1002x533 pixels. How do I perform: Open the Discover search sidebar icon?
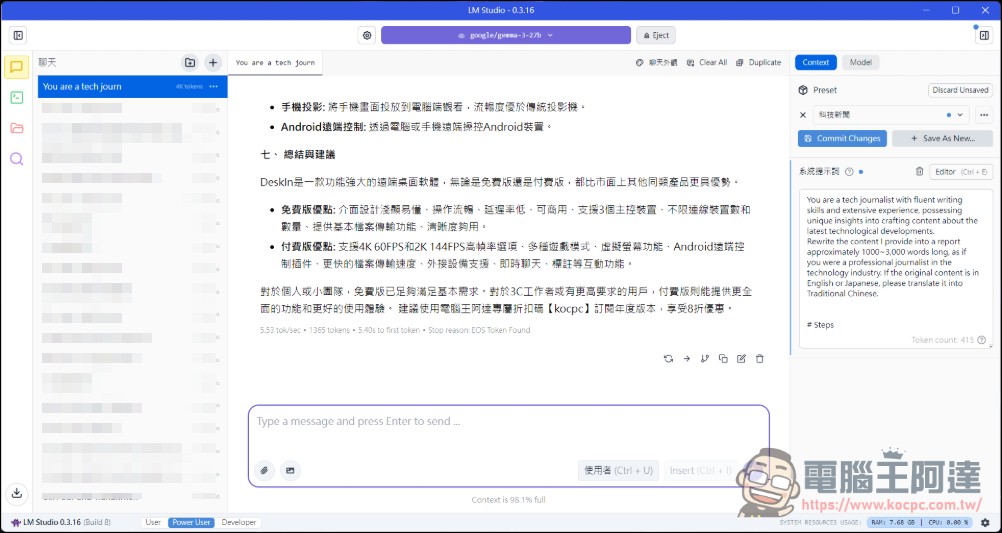tap(17, 159)
